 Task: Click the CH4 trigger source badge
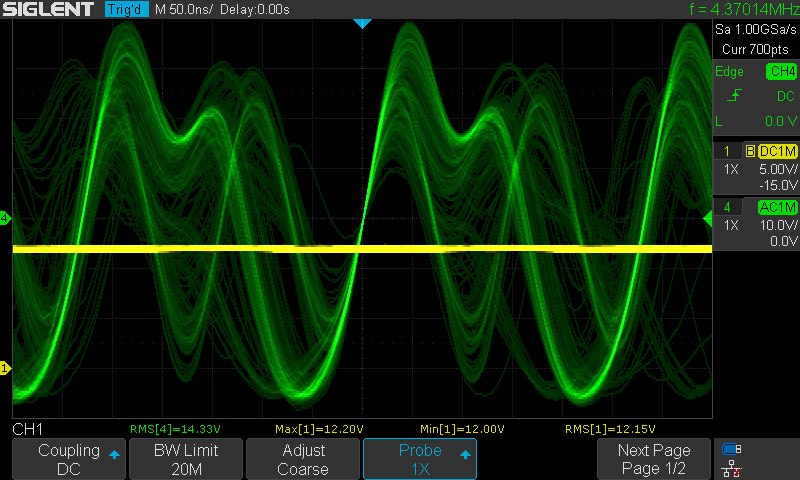pos(781,71)
